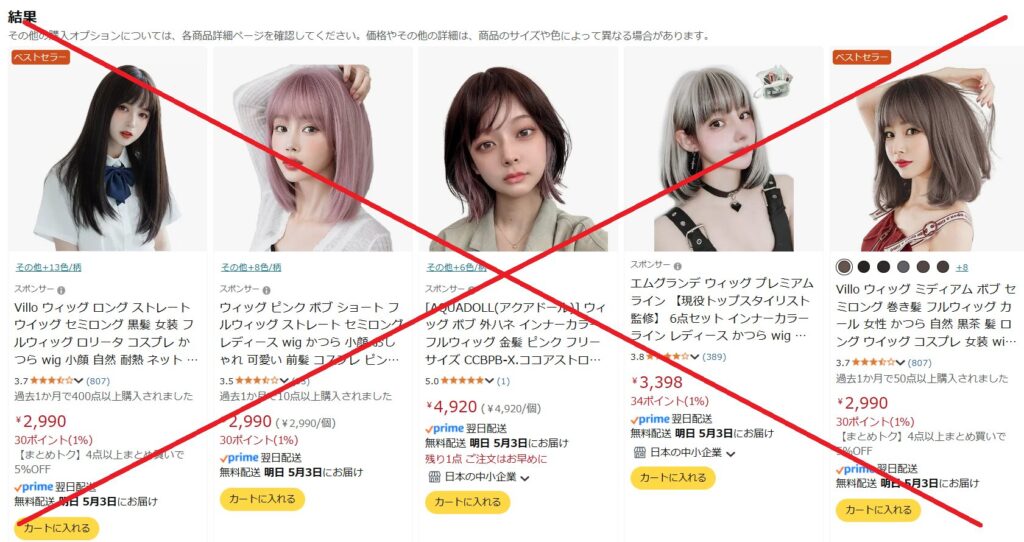Expand rating chevron on AQUADOLL wig
The width and height of the screenshot is (1024, 542).
[x=489, y=381]
